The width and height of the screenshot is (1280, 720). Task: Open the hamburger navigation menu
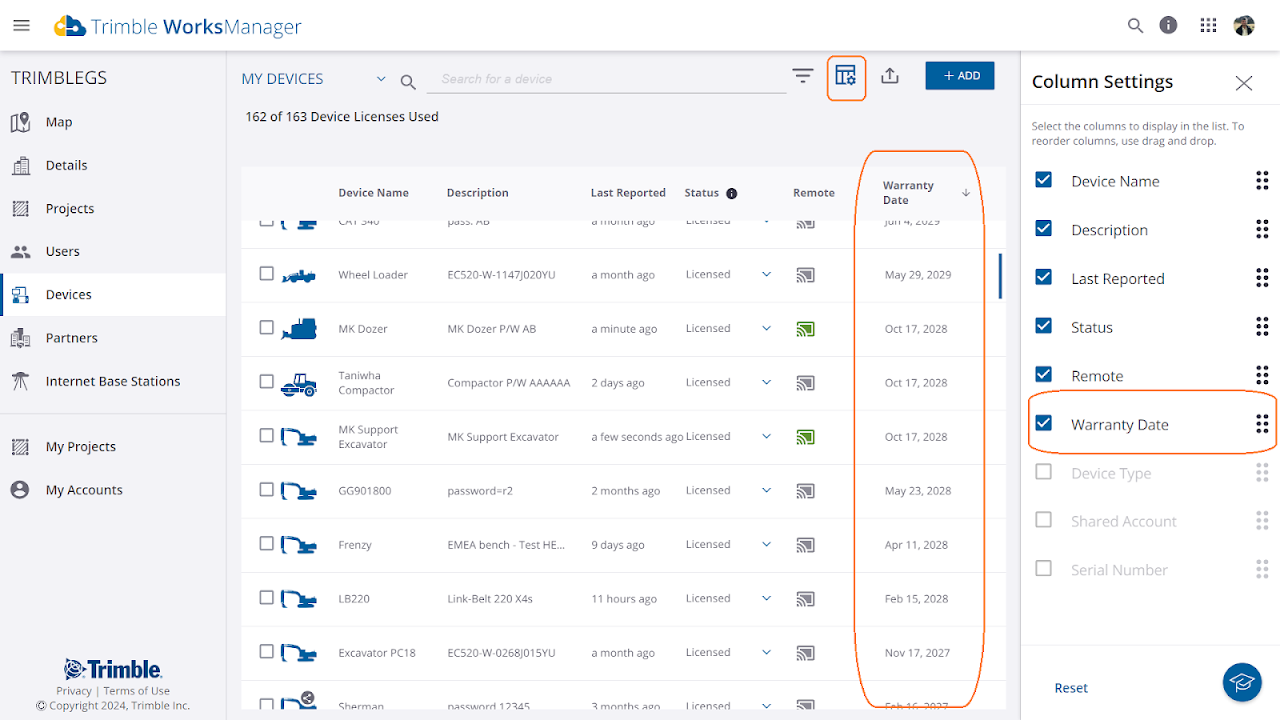(21, 26)
